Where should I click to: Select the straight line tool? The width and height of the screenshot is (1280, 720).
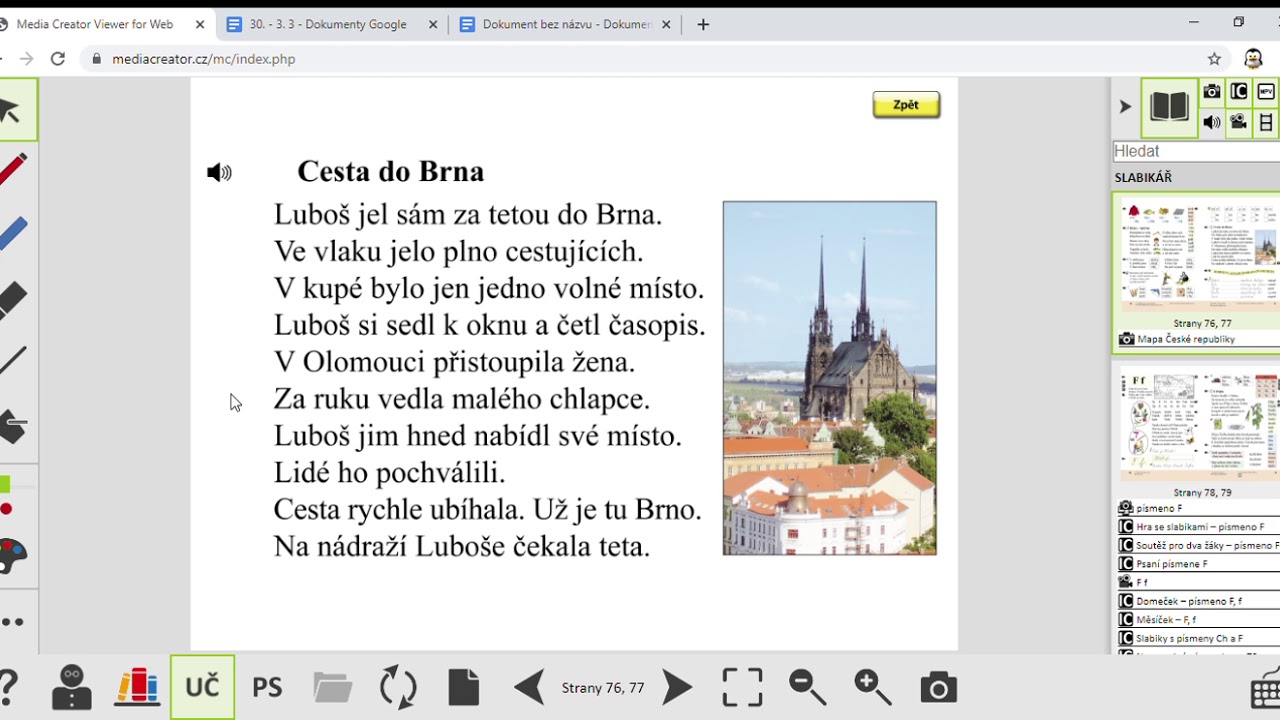tap(12, 361)
